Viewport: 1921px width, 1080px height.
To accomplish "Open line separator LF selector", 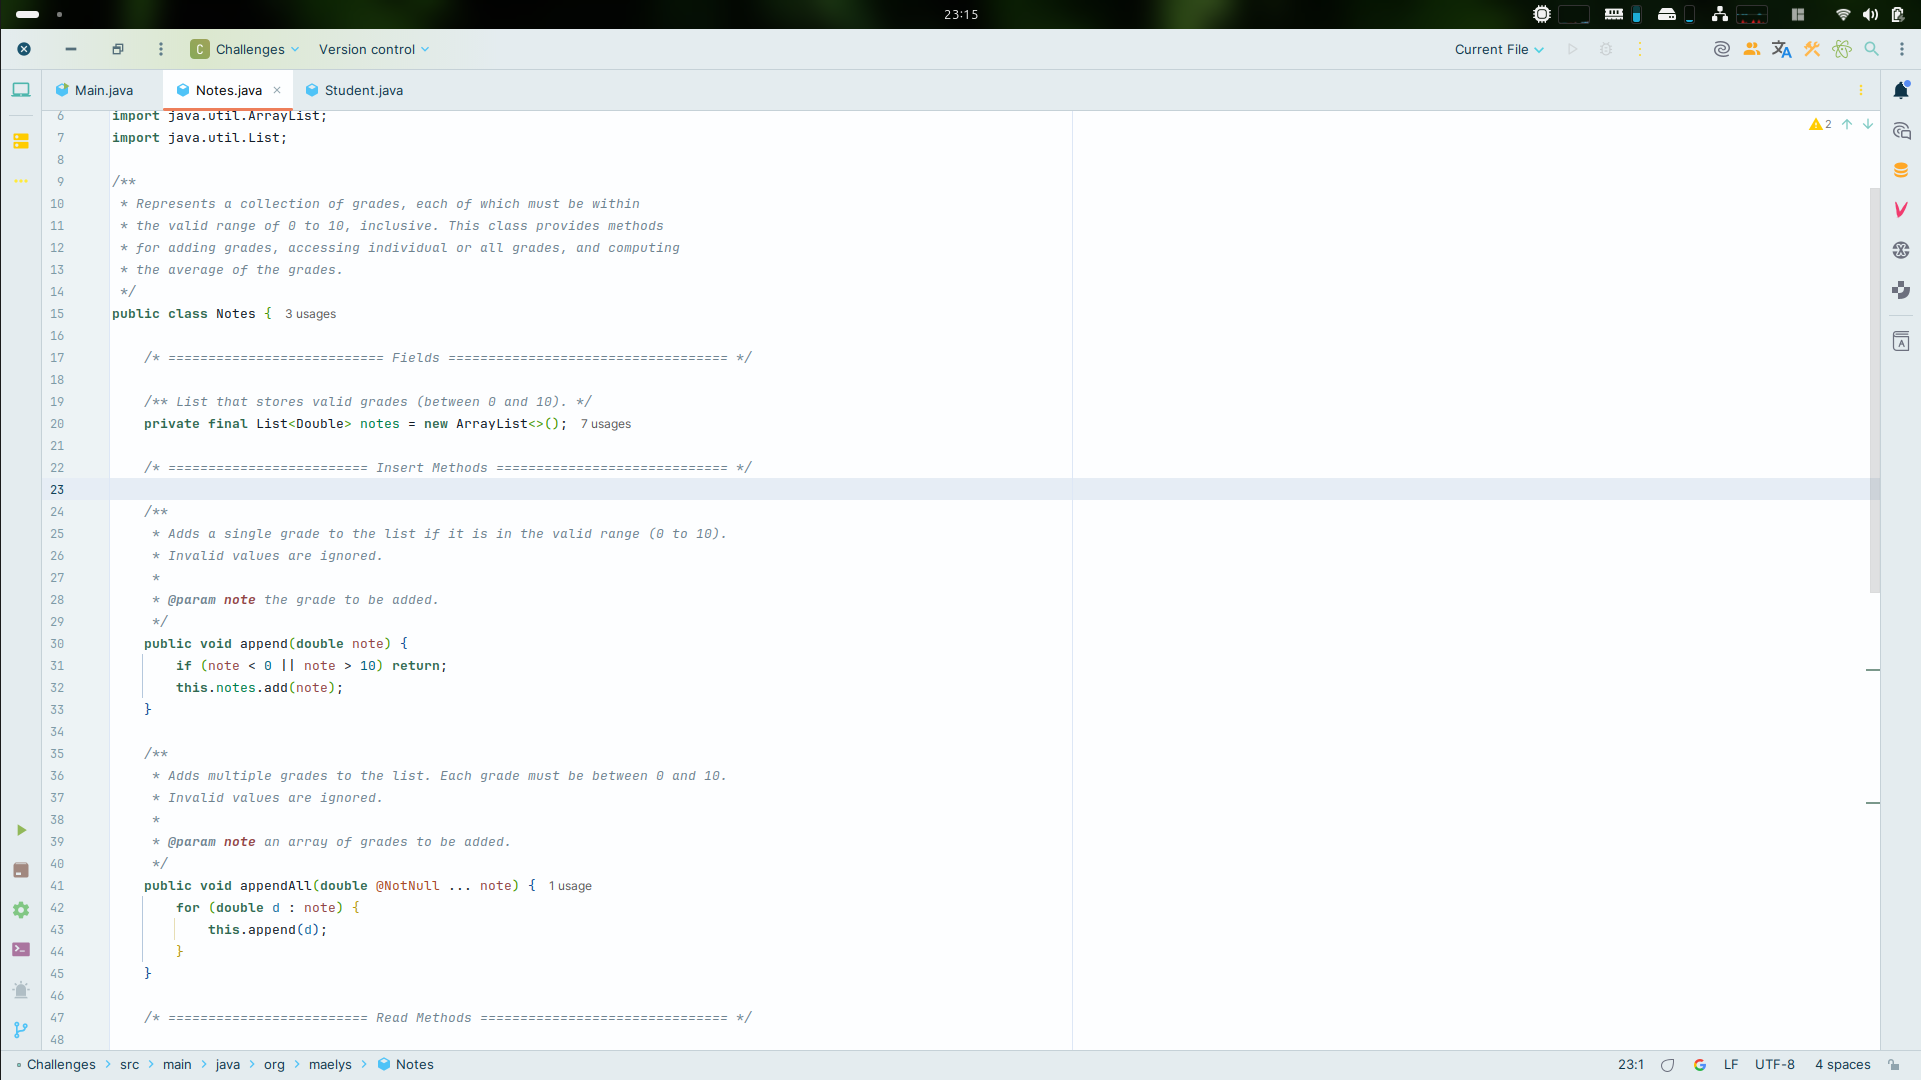I will pyautogui.click(x=1731, y=1065).
